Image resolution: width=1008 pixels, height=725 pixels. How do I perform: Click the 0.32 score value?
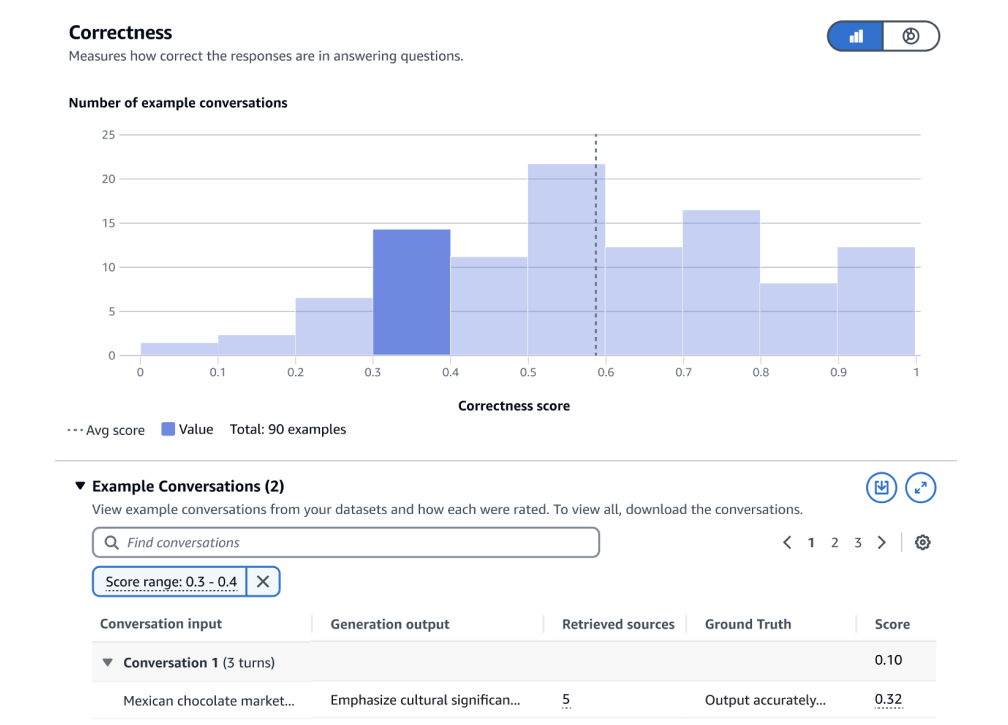tap(888, 700)
